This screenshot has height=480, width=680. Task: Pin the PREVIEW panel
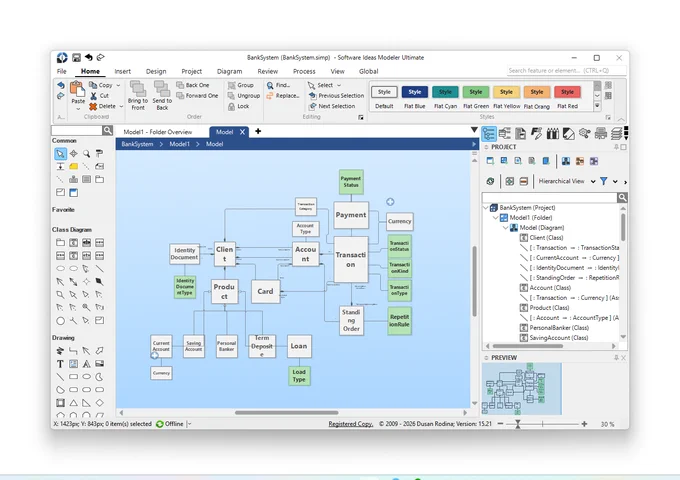[x=616, y=358]
